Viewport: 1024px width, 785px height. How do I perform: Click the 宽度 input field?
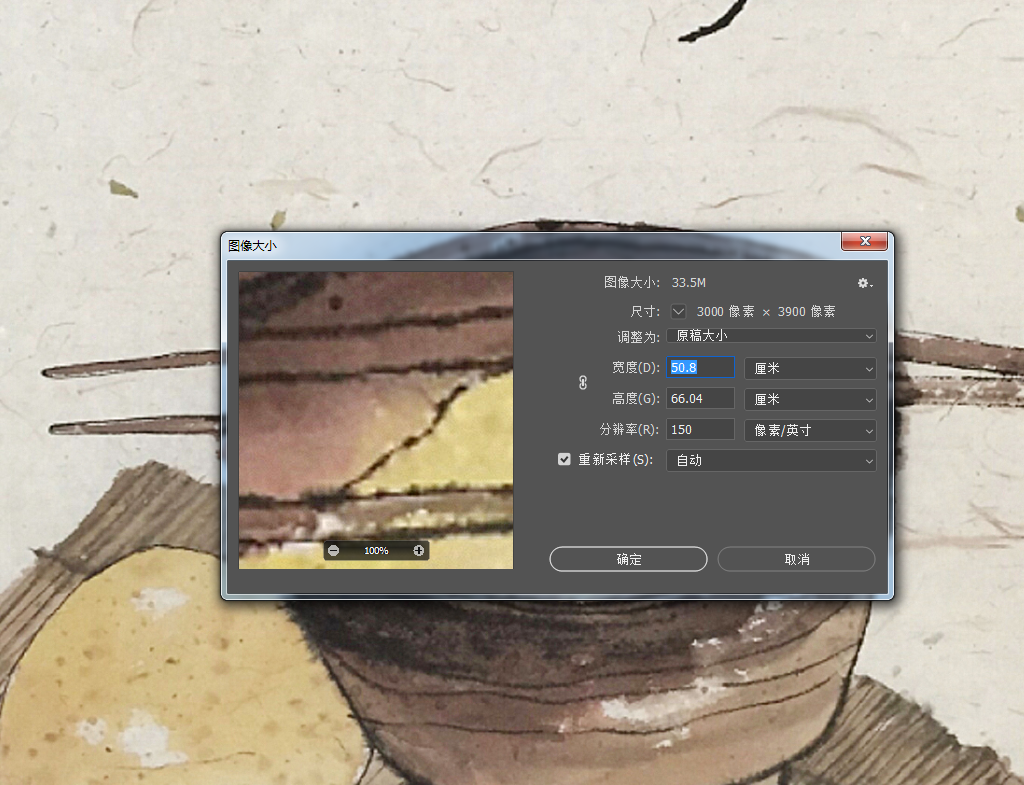[x=700, y=368]
